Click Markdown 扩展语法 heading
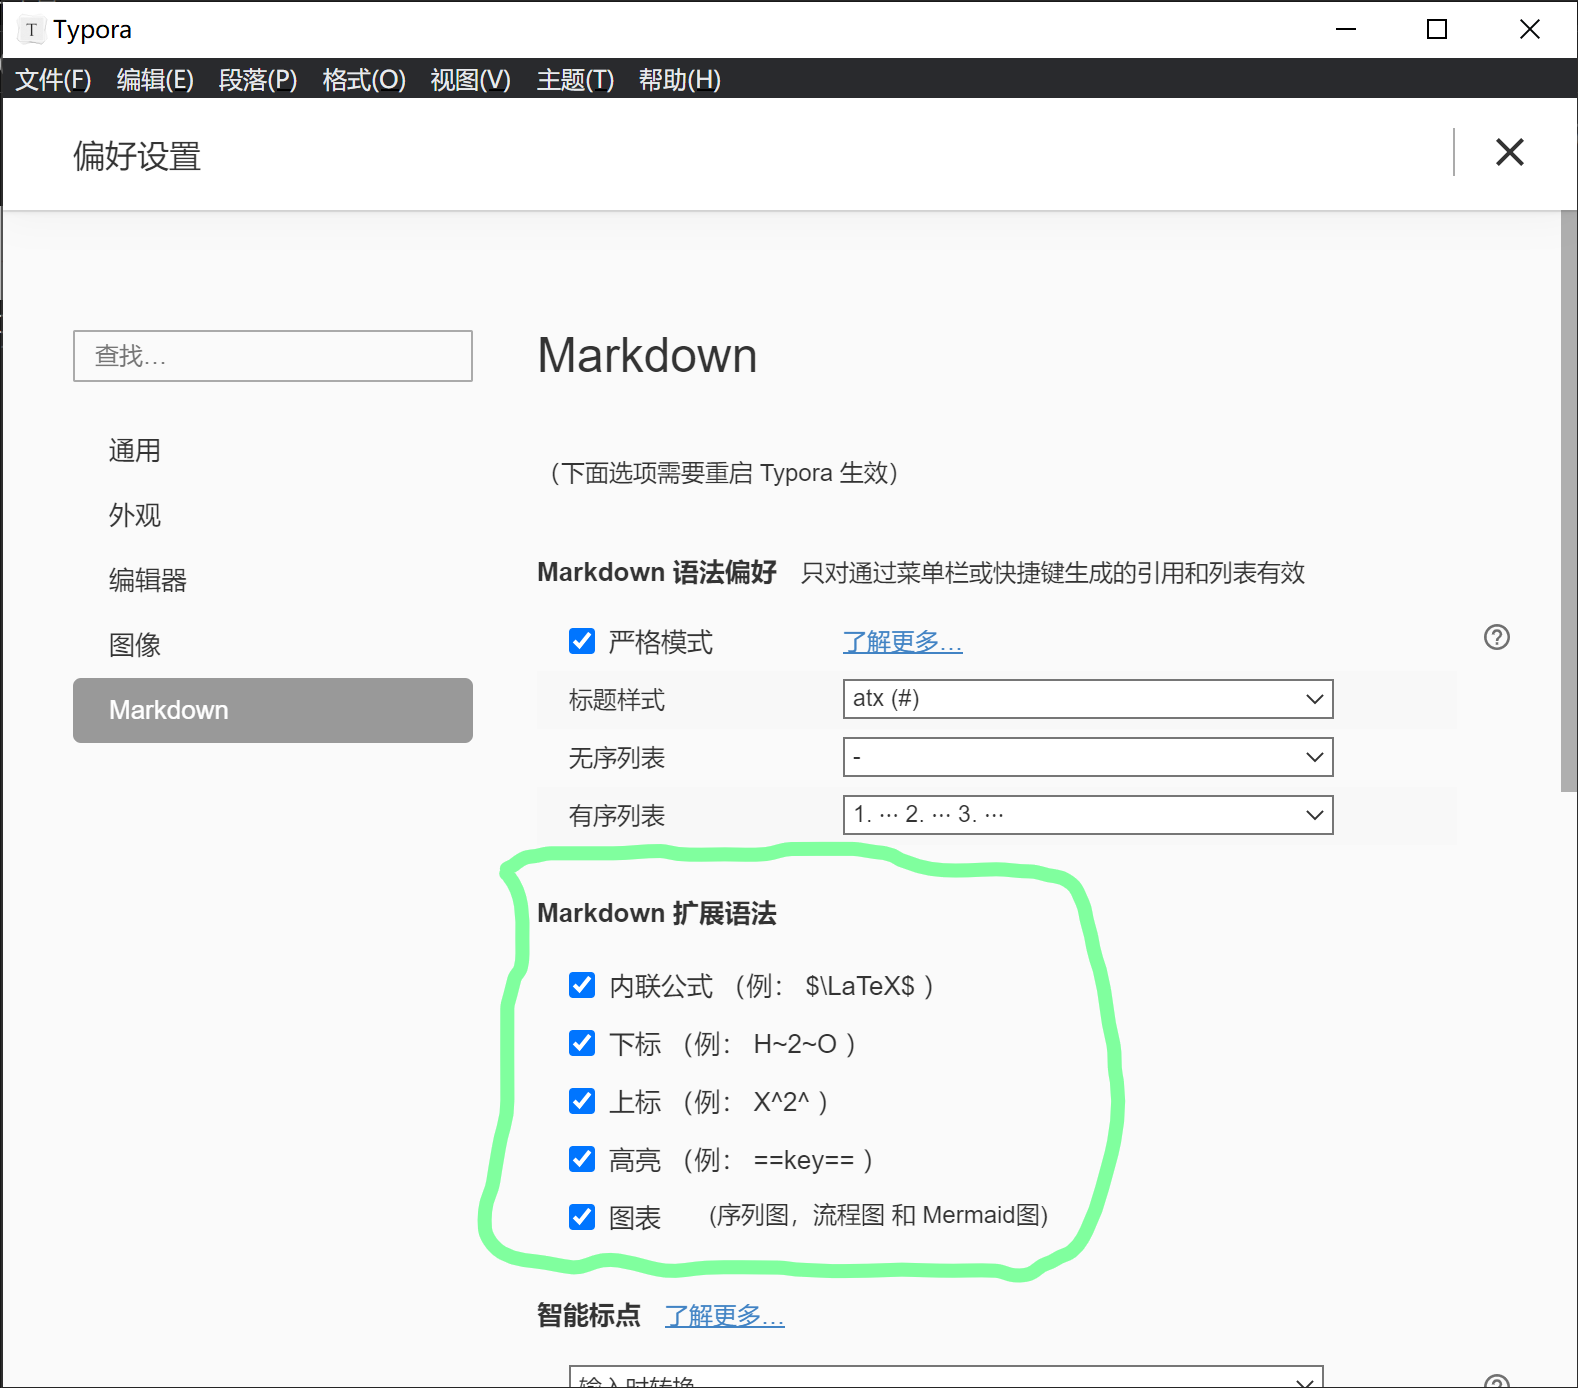 click(656, 913)
